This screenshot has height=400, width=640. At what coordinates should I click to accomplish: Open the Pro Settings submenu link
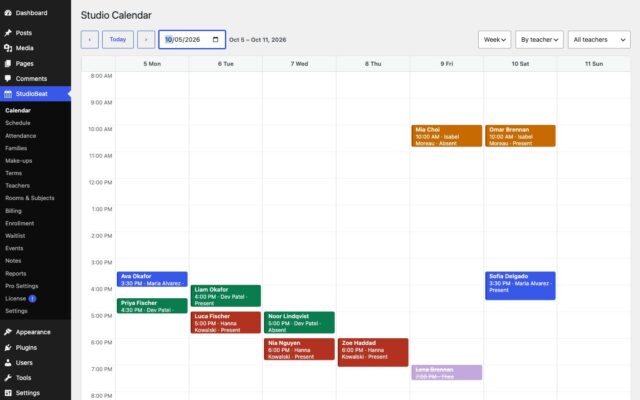click(22, 286)
